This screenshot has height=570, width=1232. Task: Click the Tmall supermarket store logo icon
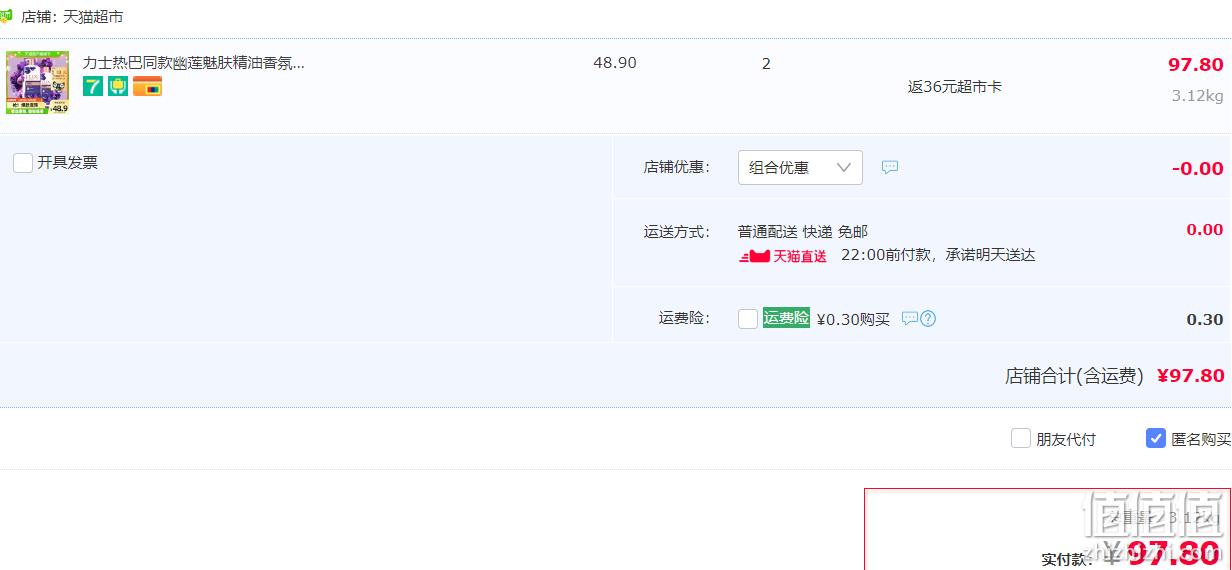click(6, 17)
